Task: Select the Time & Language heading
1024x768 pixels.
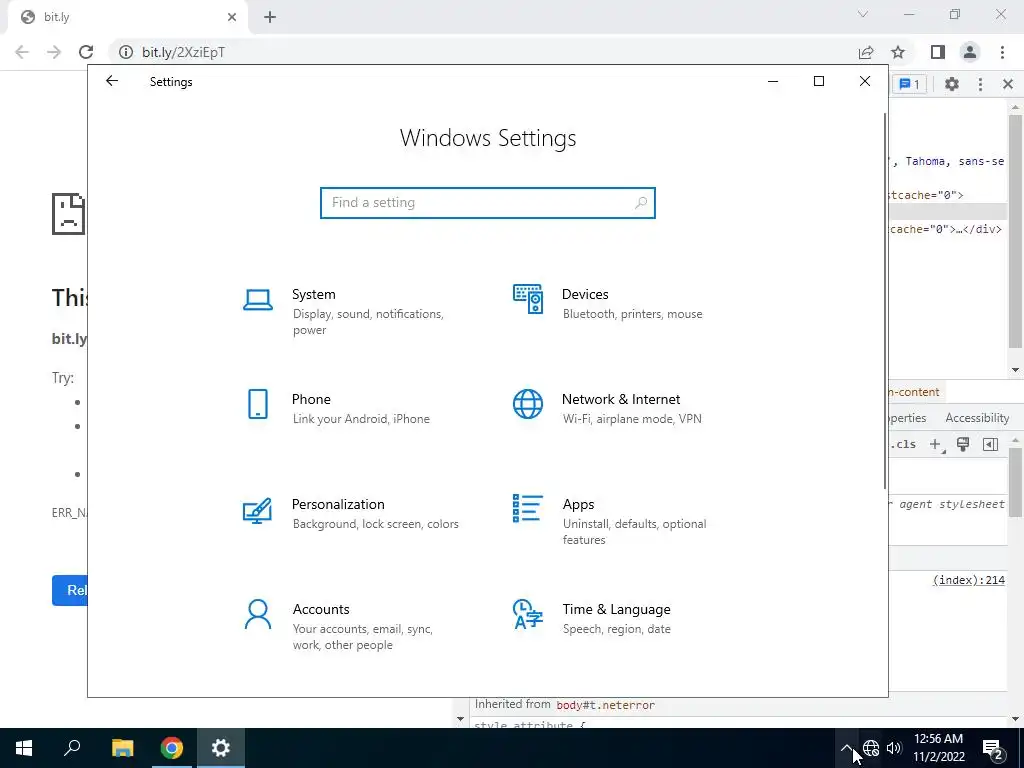Action: [616, 609]
